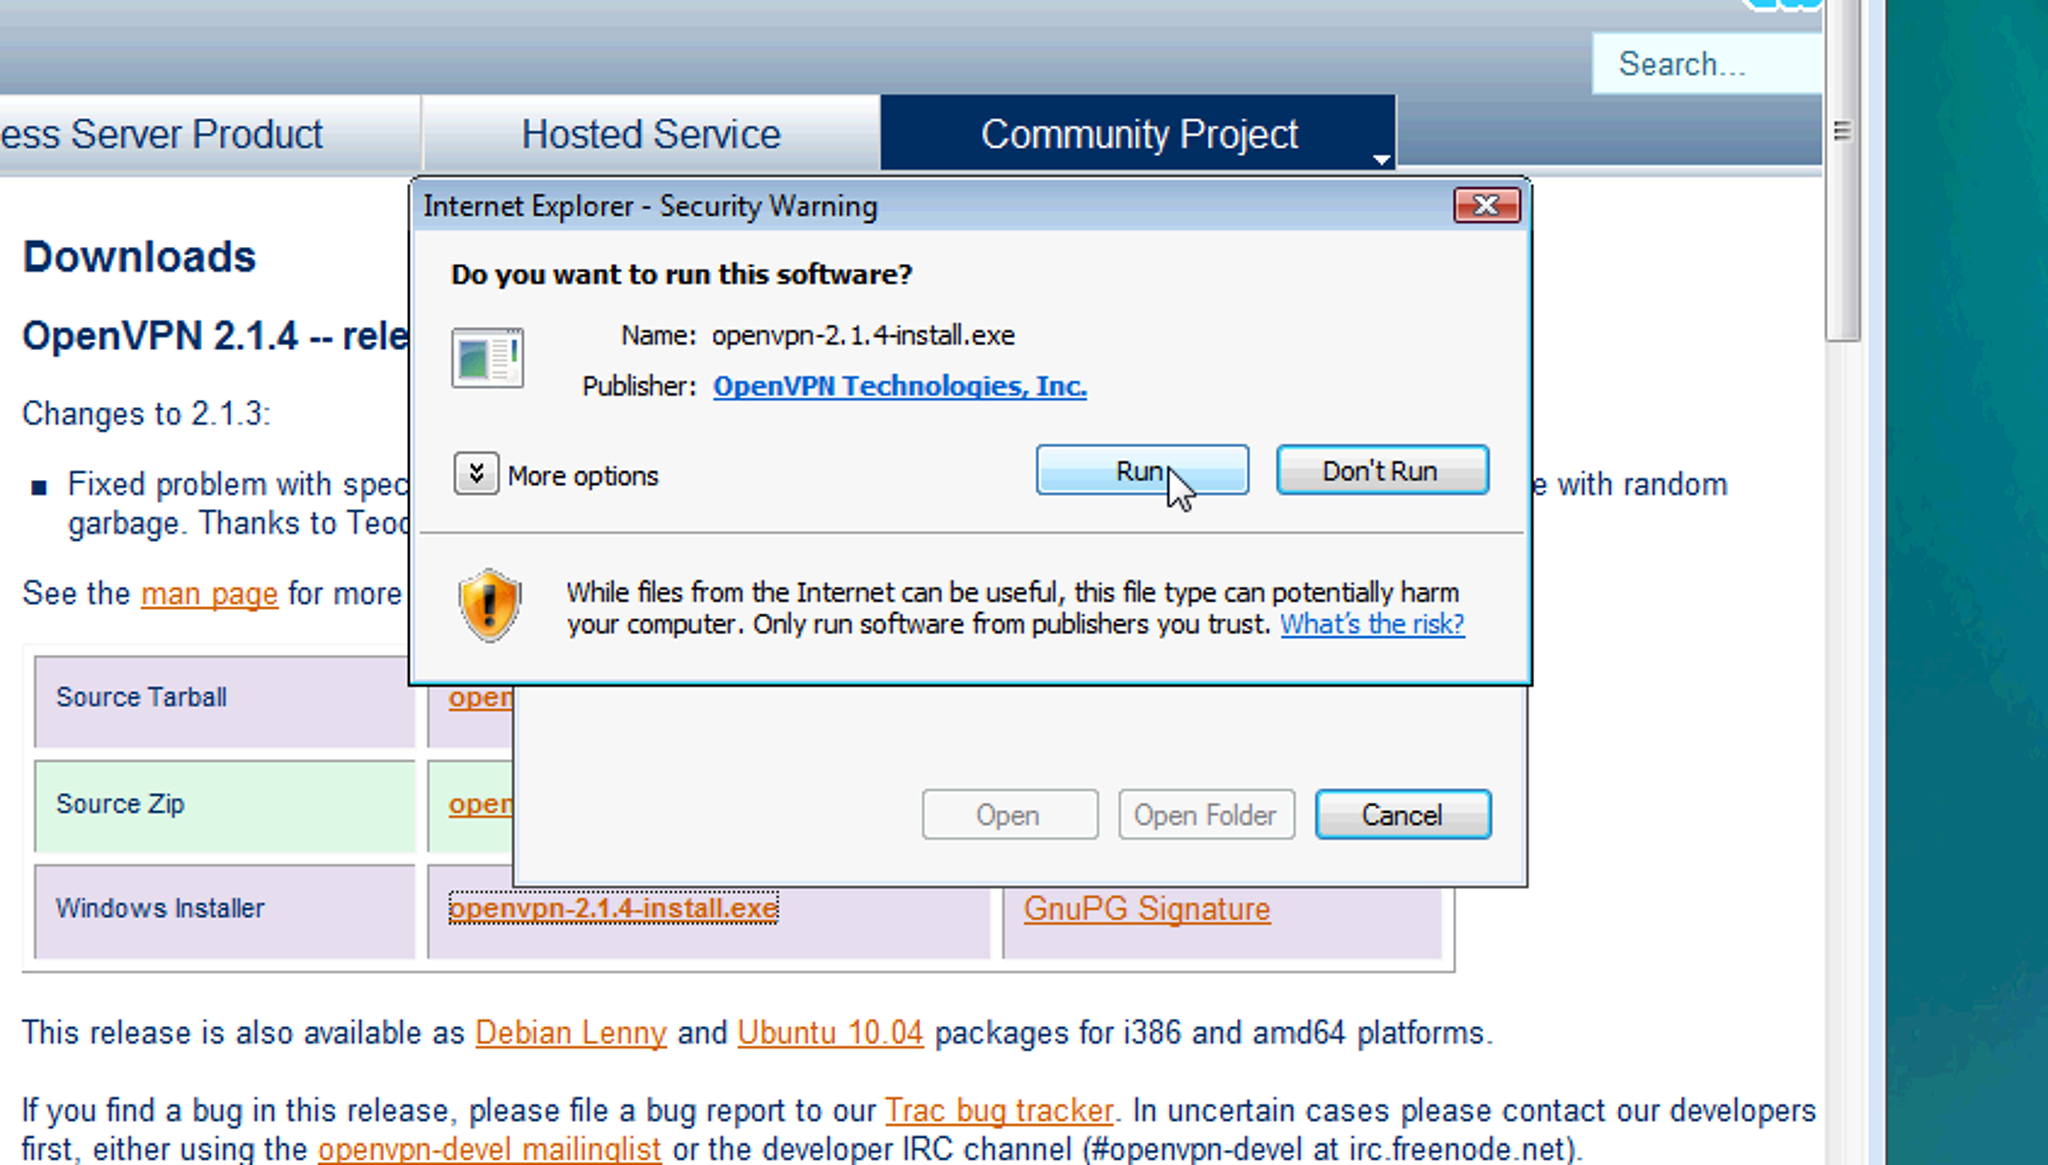Click the Don't Run button
This screenshot has width=2048, height=1165.
tap(1382, 470)
